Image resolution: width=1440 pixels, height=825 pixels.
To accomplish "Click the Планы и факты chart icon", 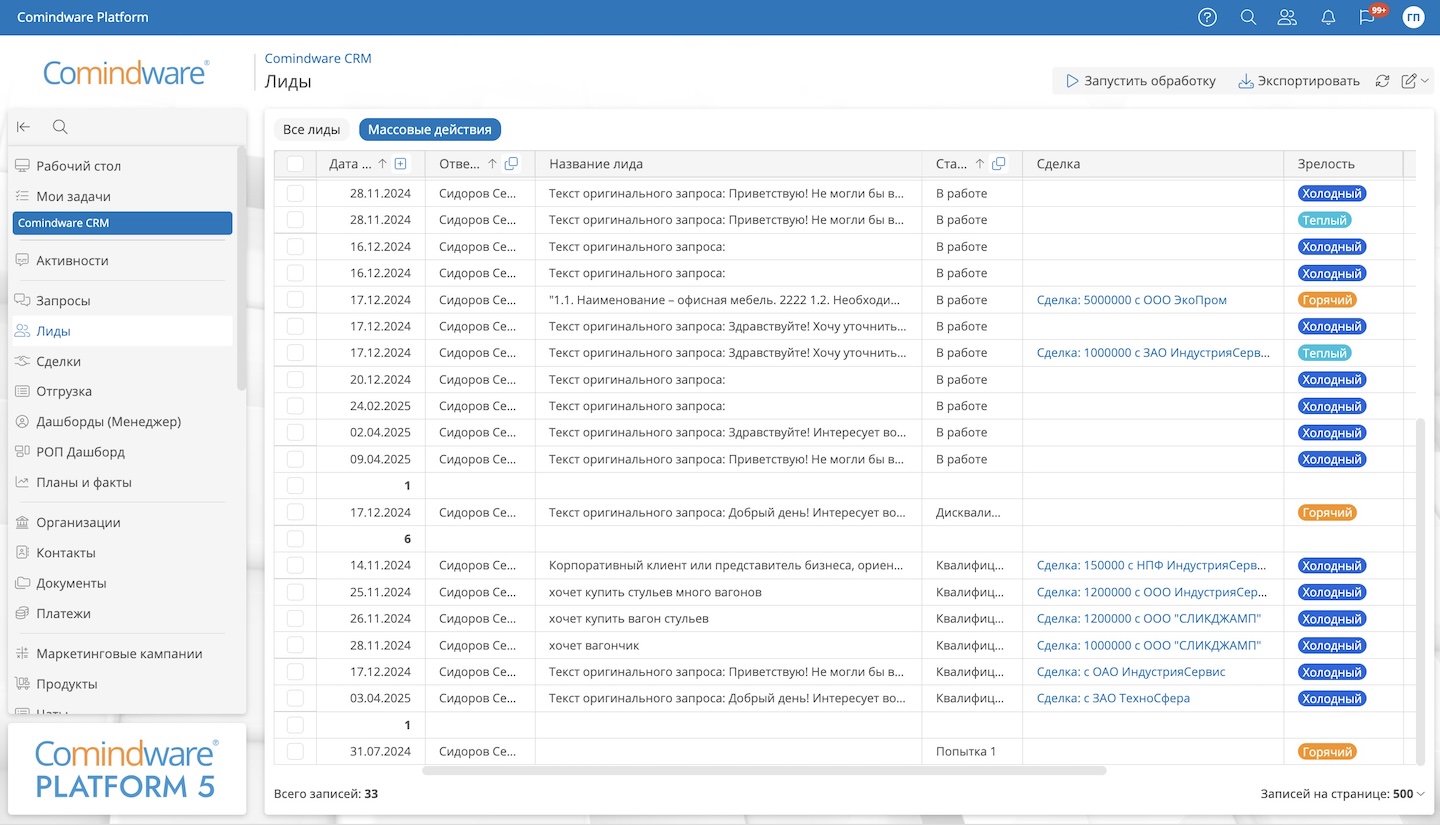I will tap(22, 482).
